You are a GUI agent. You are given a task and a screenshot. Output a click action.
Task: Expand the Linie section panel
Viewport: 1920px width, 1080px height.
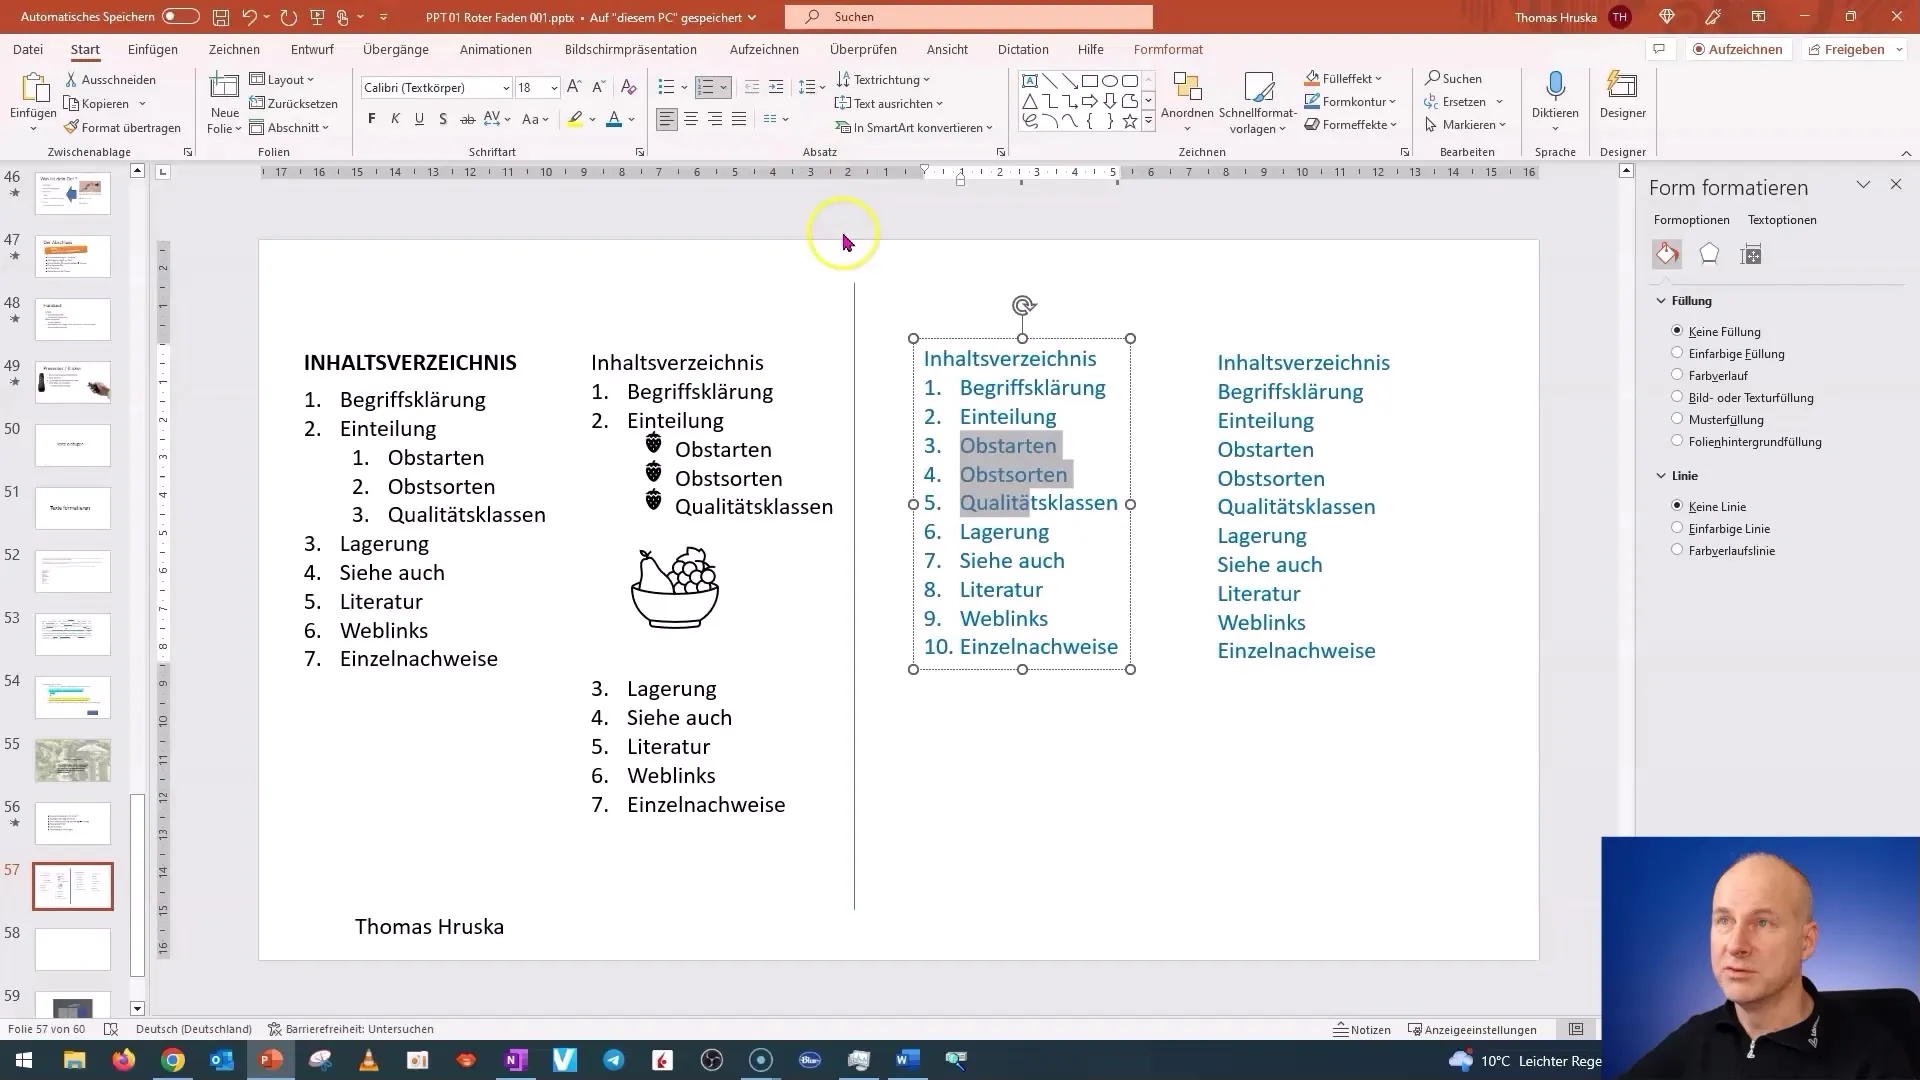coord(1662,475)
